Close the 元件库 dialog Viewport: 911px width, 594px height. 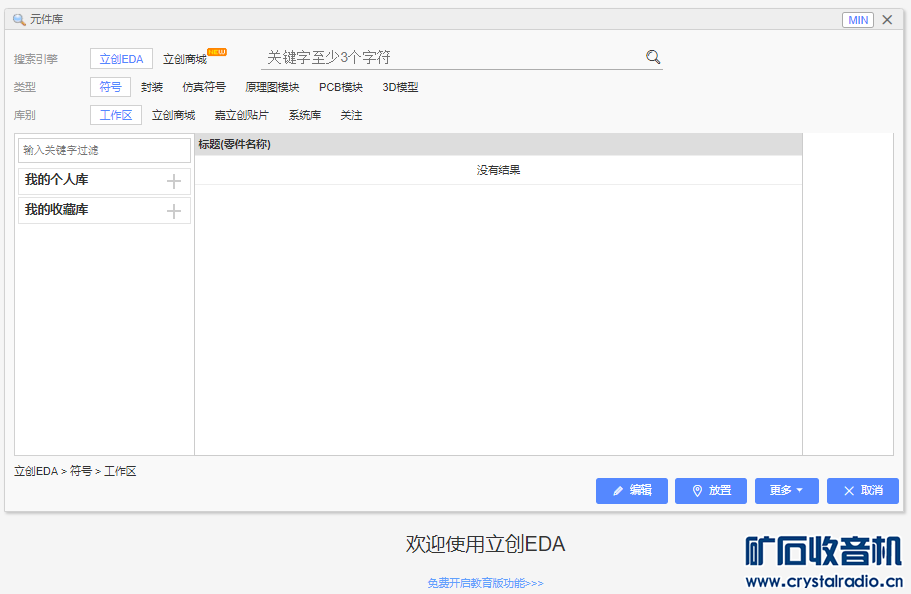[x=887, y=20]
